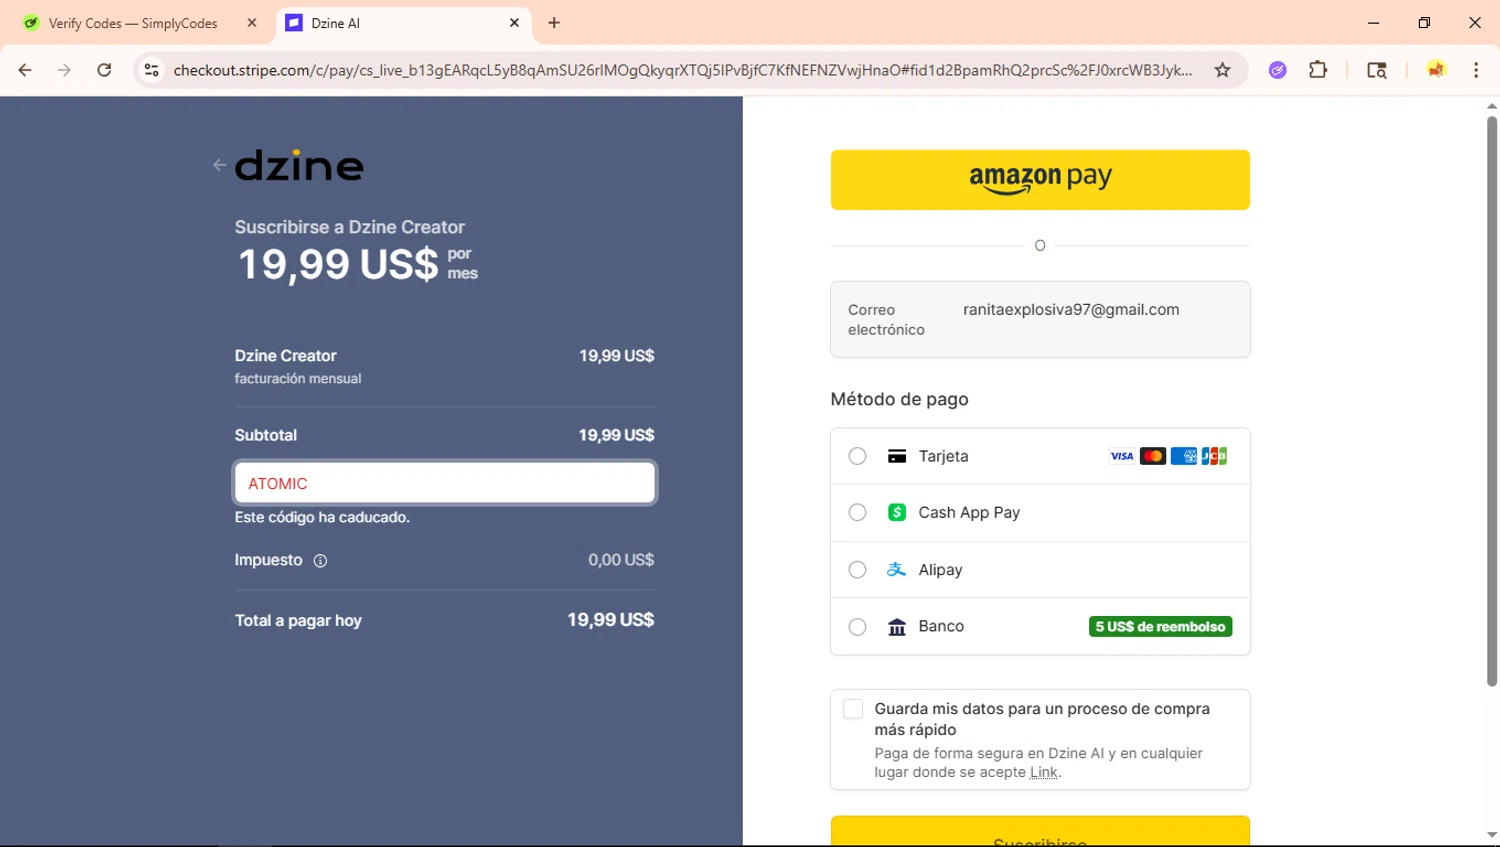Click the bank building icon

click(x=897, y=627)
